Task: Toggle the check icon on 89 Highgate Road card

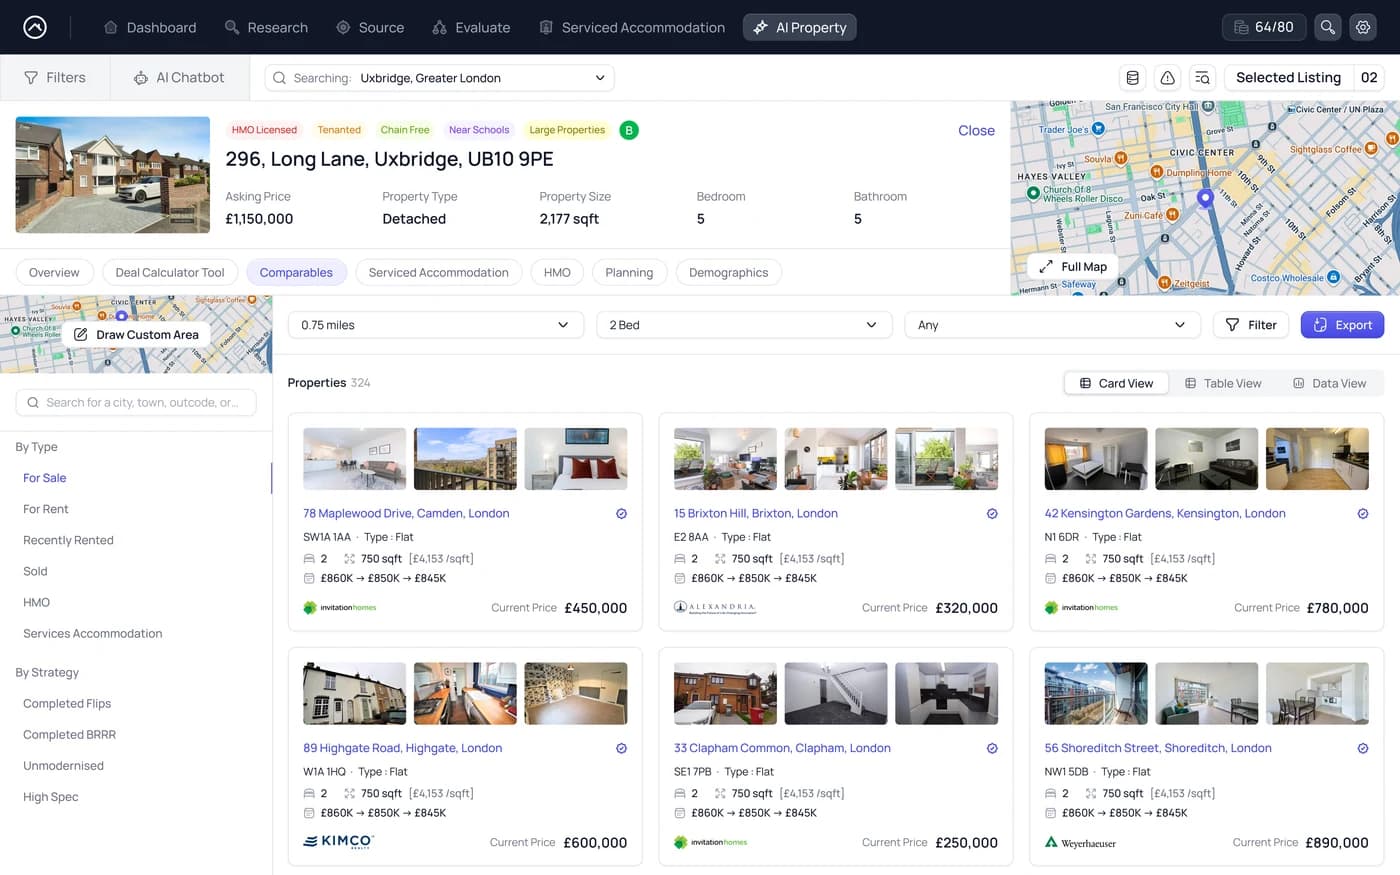Action: [621, 748]
